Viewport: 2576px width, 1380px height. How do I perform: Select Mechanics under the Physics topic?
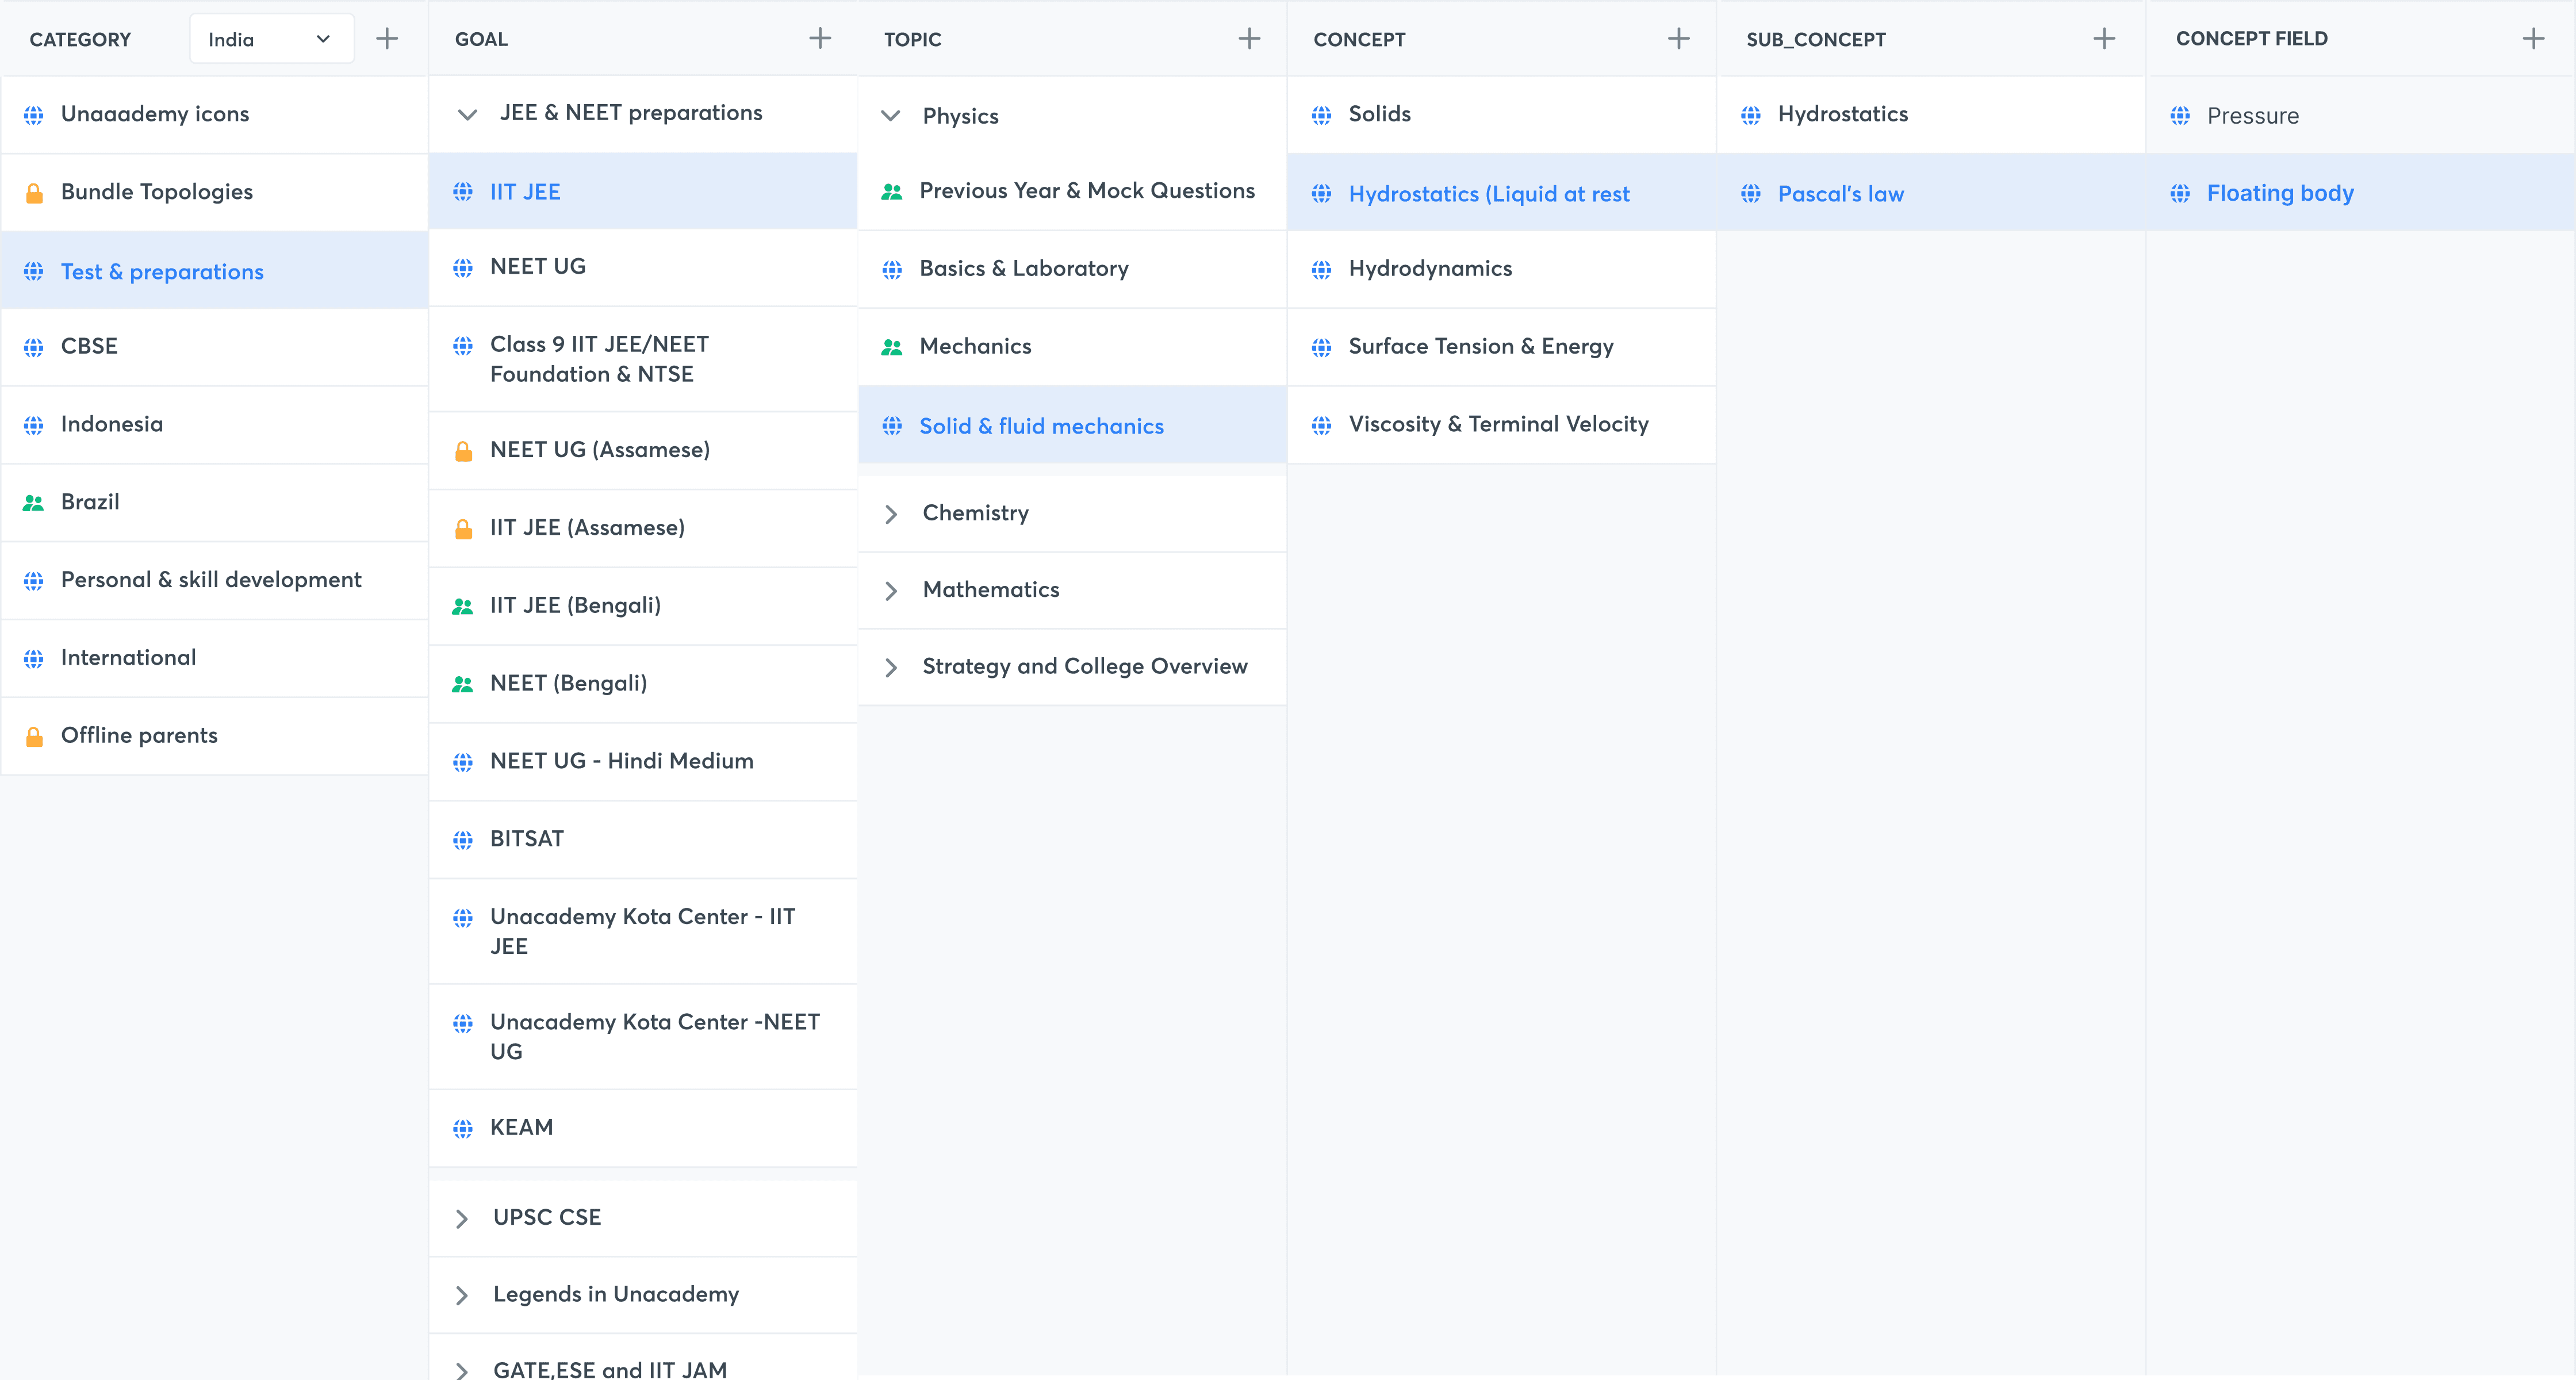pos(975,346)
